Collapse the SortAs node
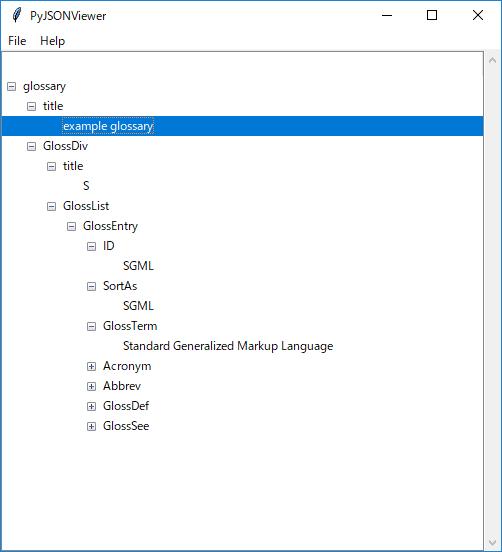 (x=92, y=287)
